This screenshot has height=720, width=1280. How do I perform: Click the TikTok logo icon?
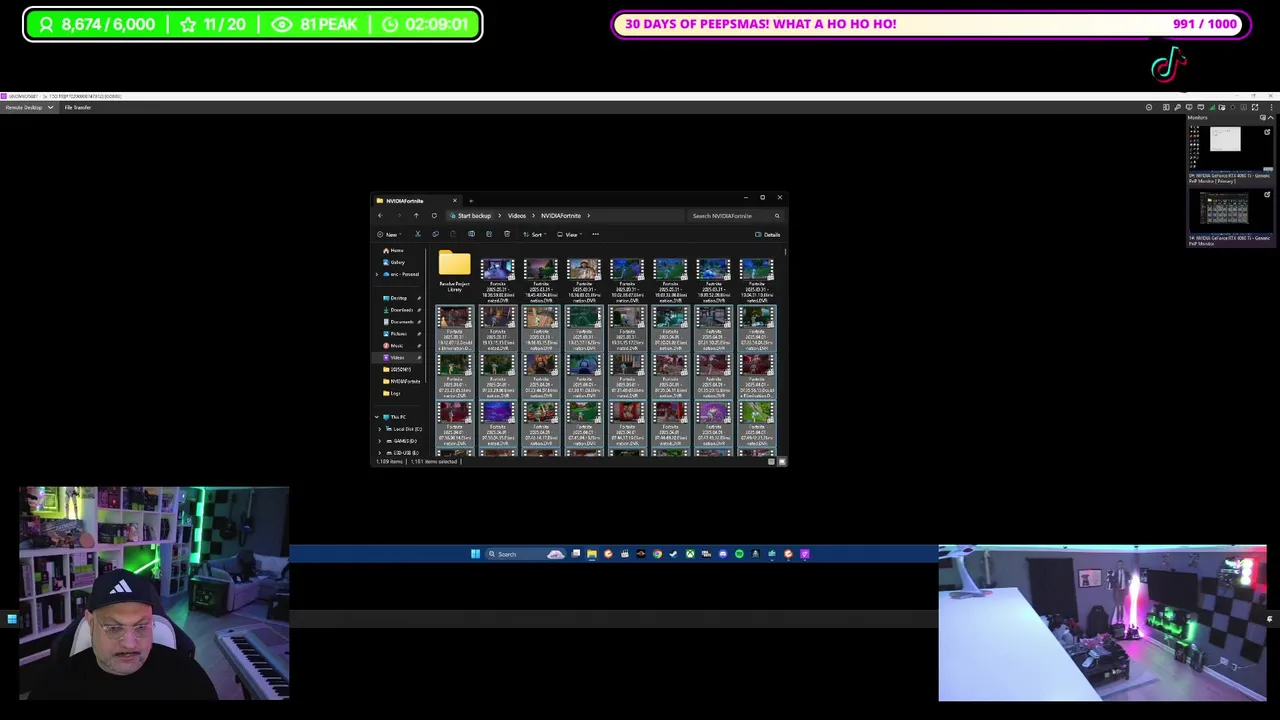(x=1168, y=66)
